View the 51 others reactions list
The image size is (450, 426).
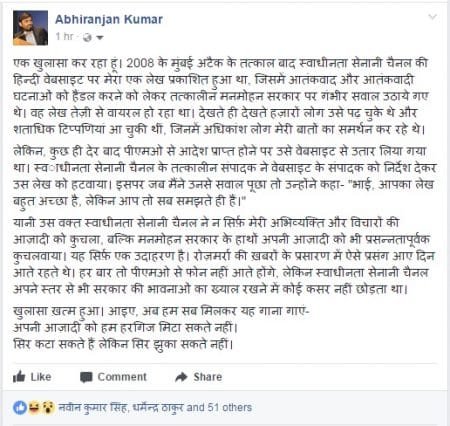[230, 407]
